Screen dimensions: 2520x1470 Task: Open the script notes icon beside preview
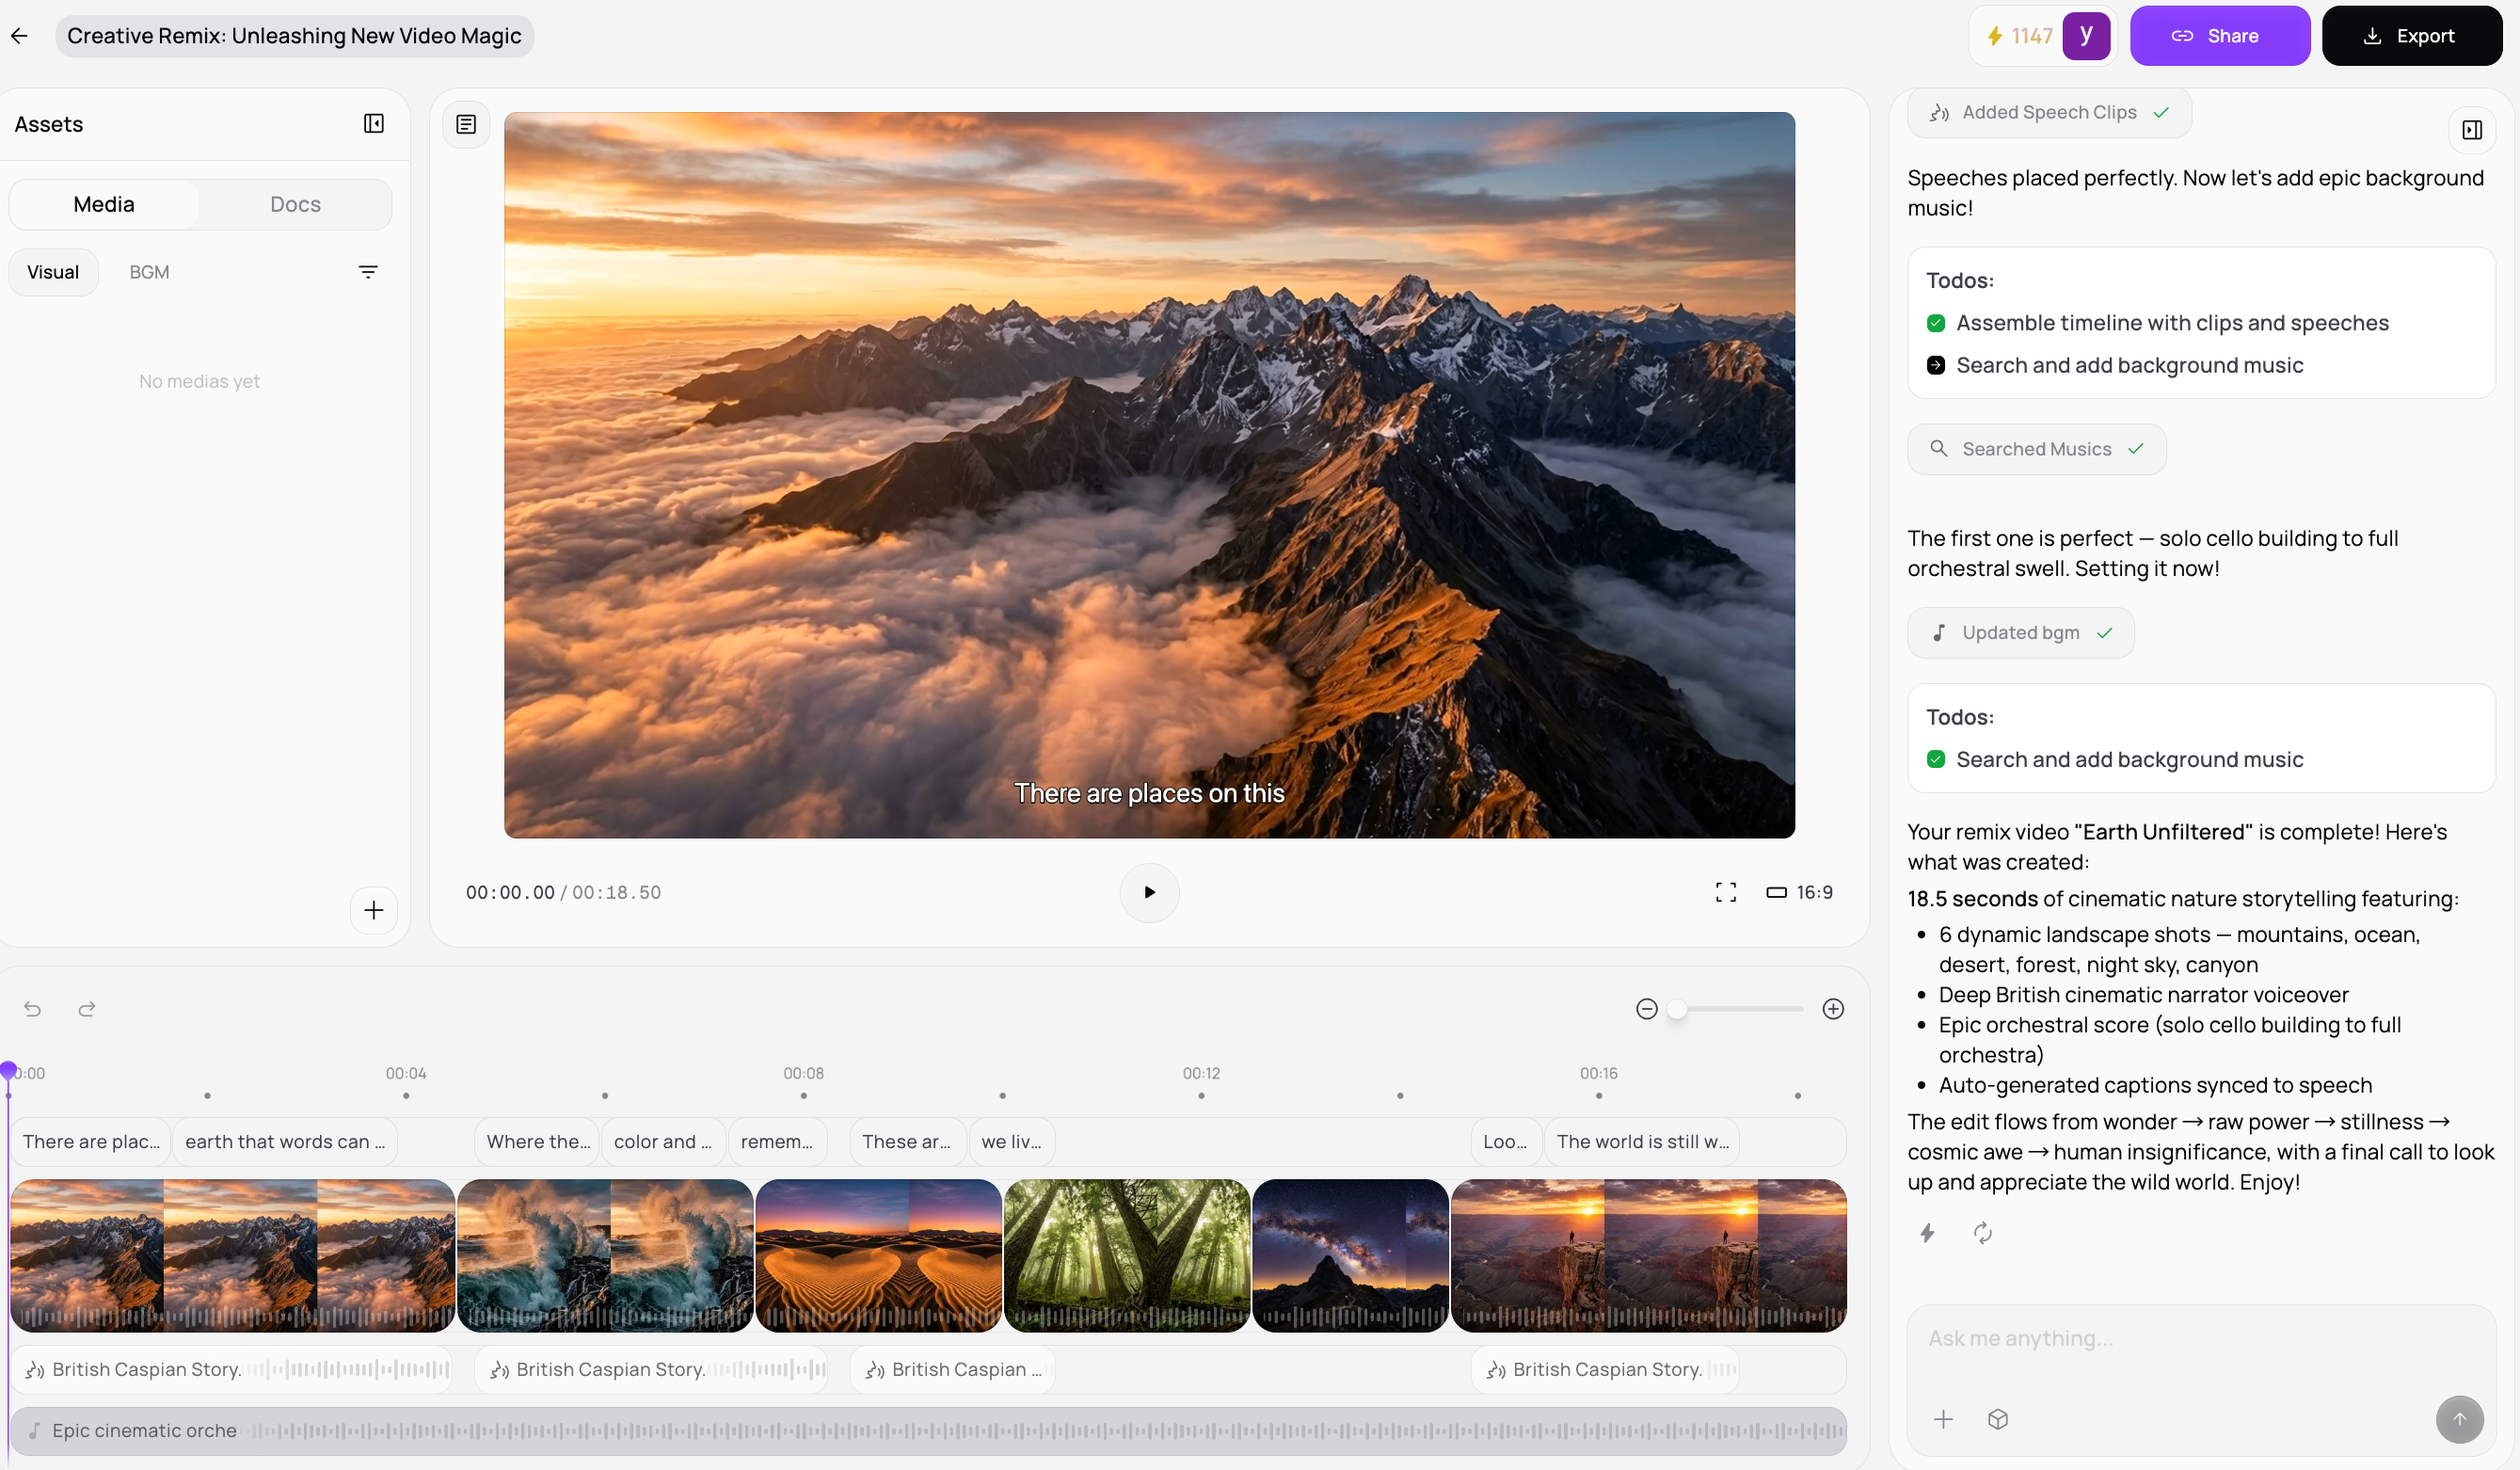point(466,125)
